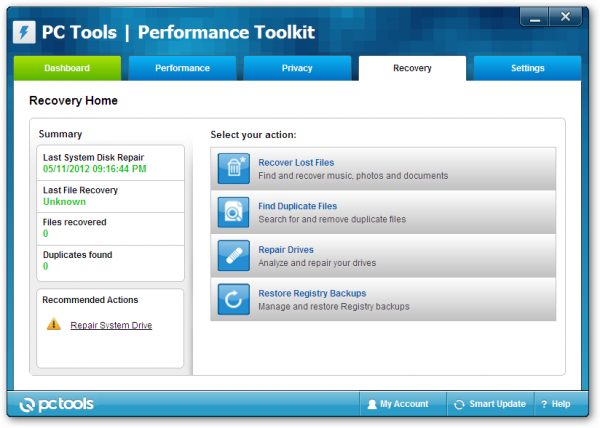Click the Find Duplicate Files magnifier icon
The width and height of the screenshot is (600, 428).
[x=233, y=212]
